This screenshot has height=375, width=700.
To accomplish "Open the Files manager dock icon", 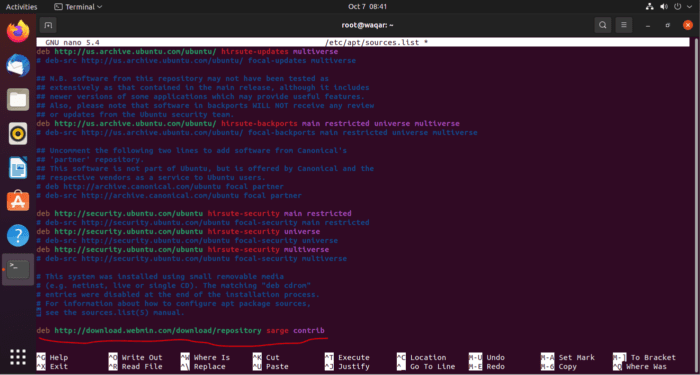I will coord(18,99).
